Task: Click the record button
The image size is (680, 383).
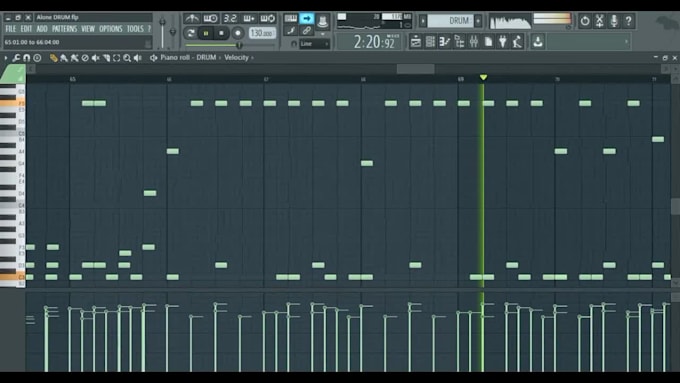Action: coord(238,33)
